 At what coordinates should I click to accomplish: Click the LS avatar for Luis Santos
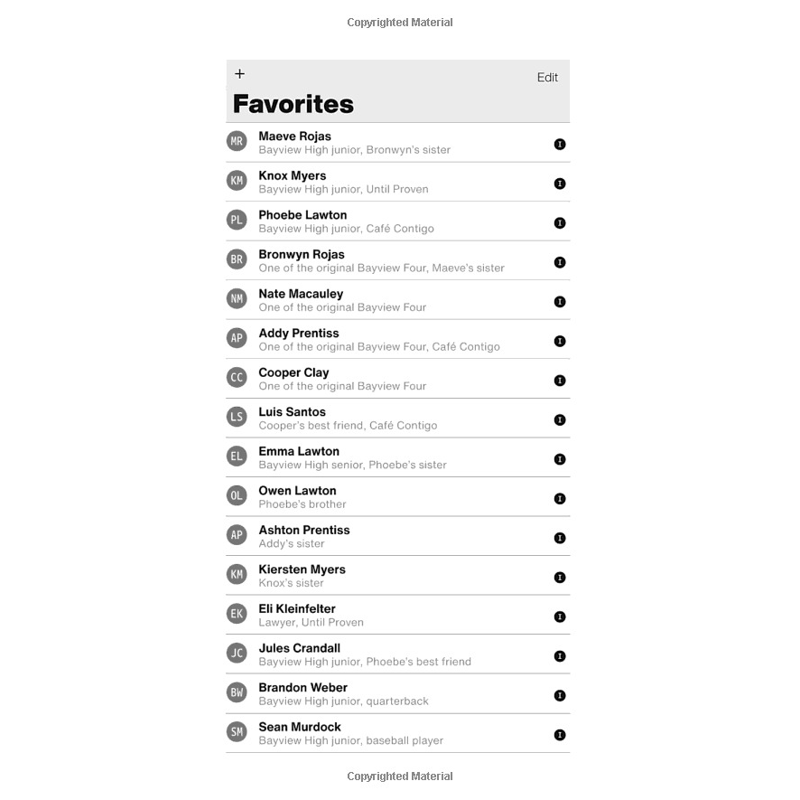(237, 417)
